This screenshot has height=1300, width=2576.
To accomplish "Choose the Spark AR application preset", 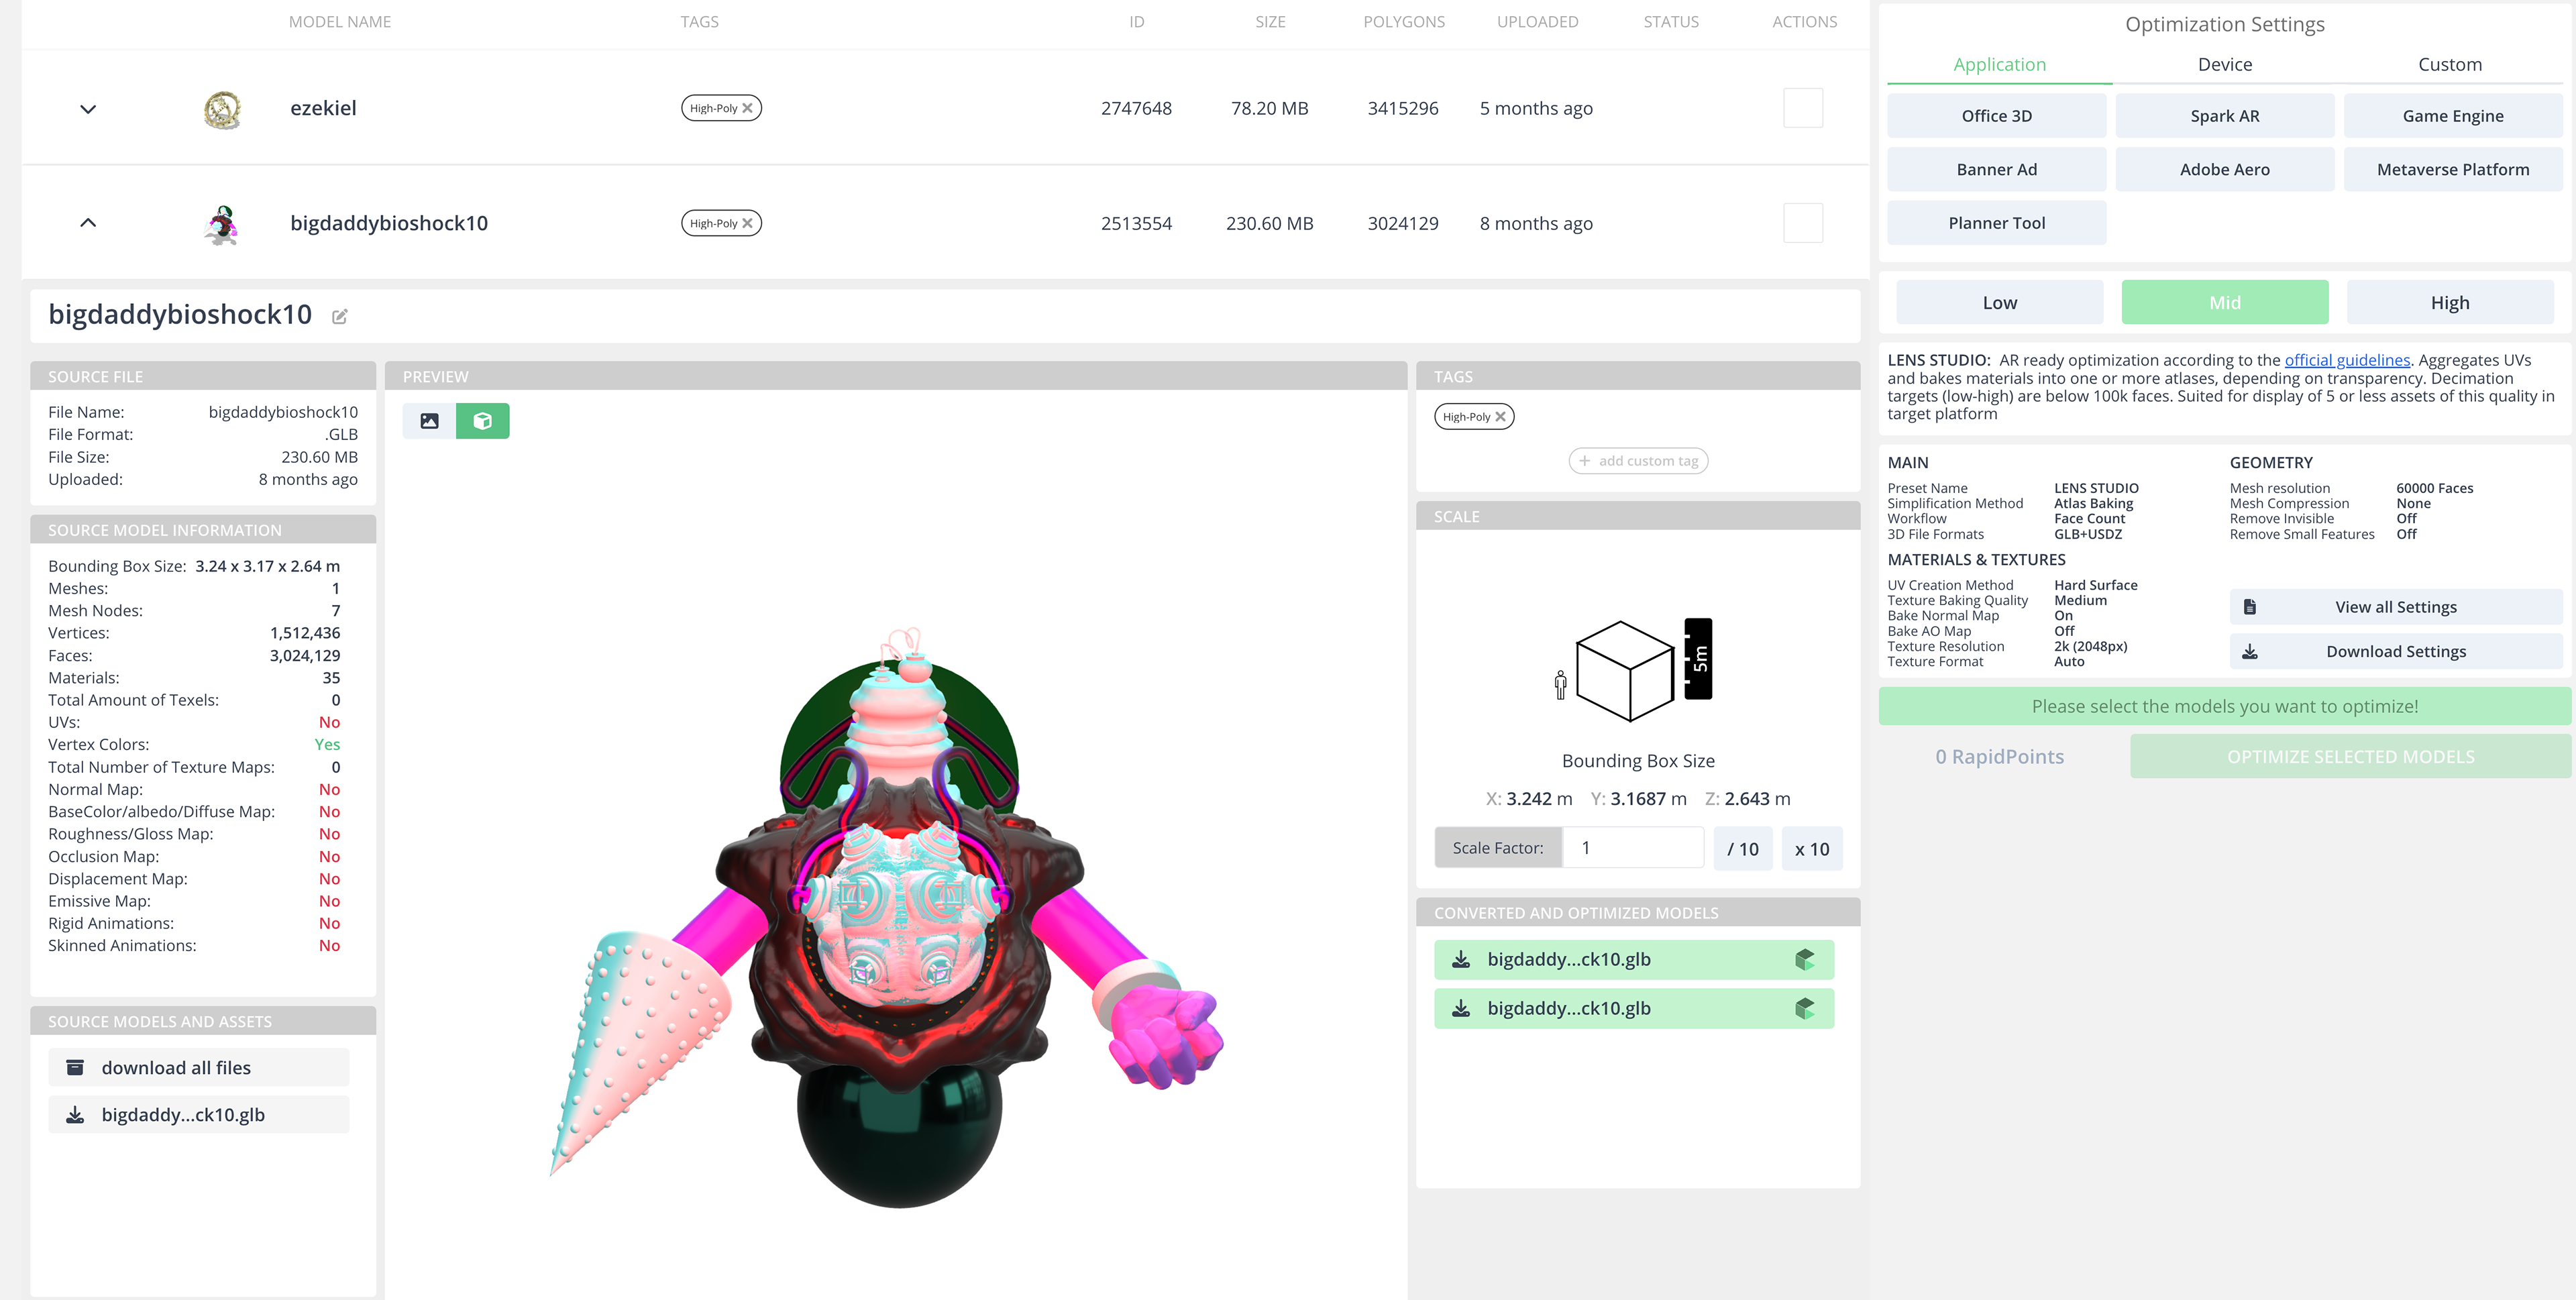I will point(2224,116).
